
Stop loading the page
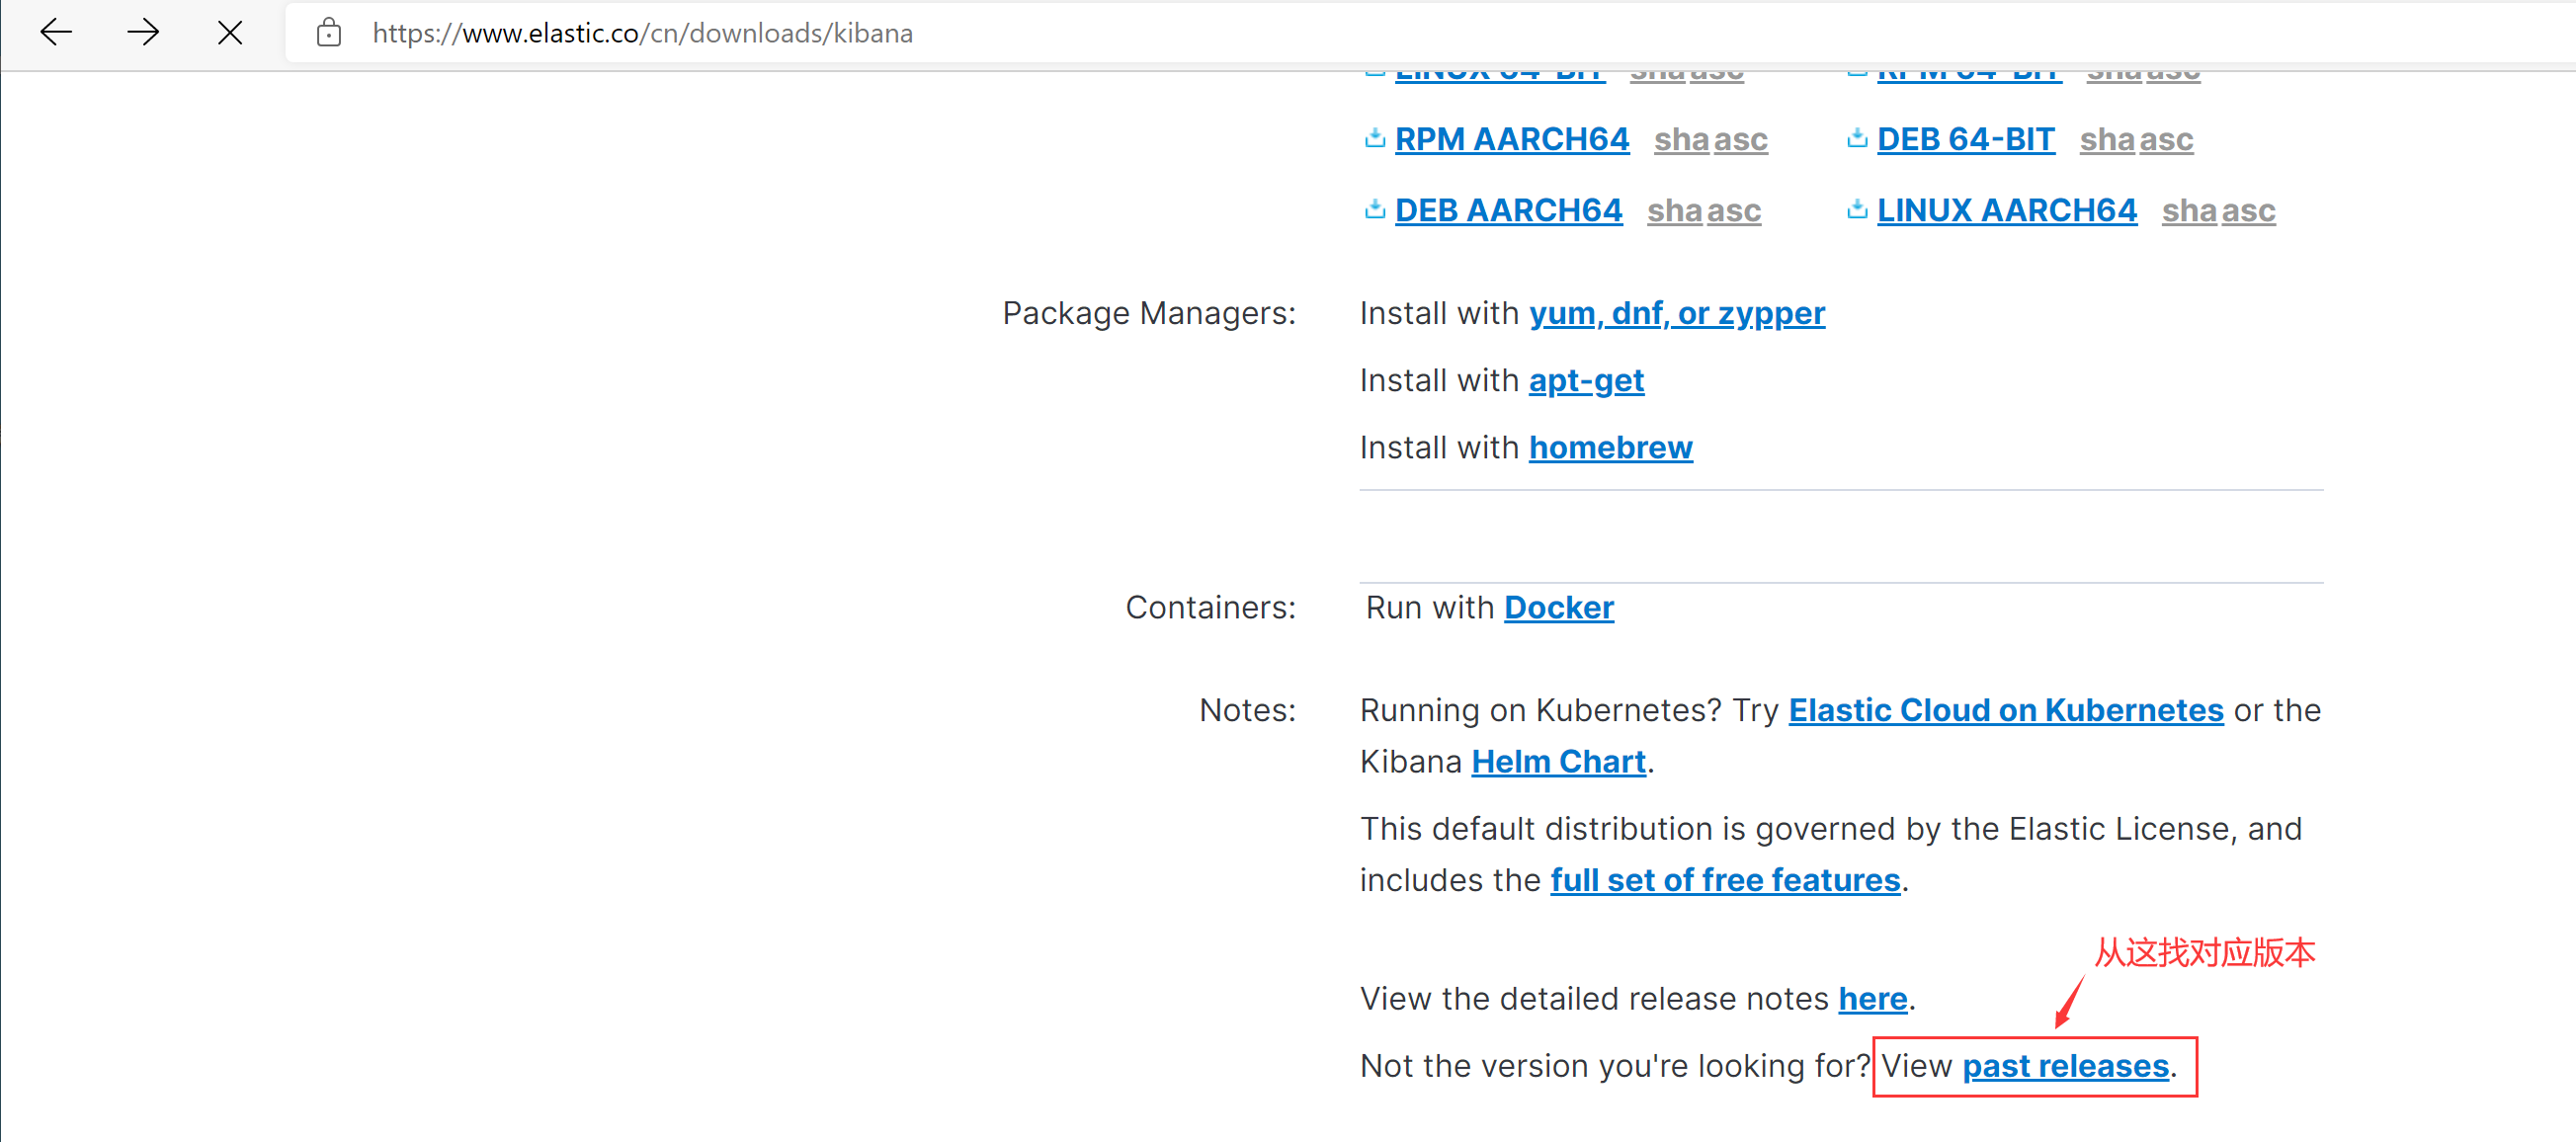[230, 33]
